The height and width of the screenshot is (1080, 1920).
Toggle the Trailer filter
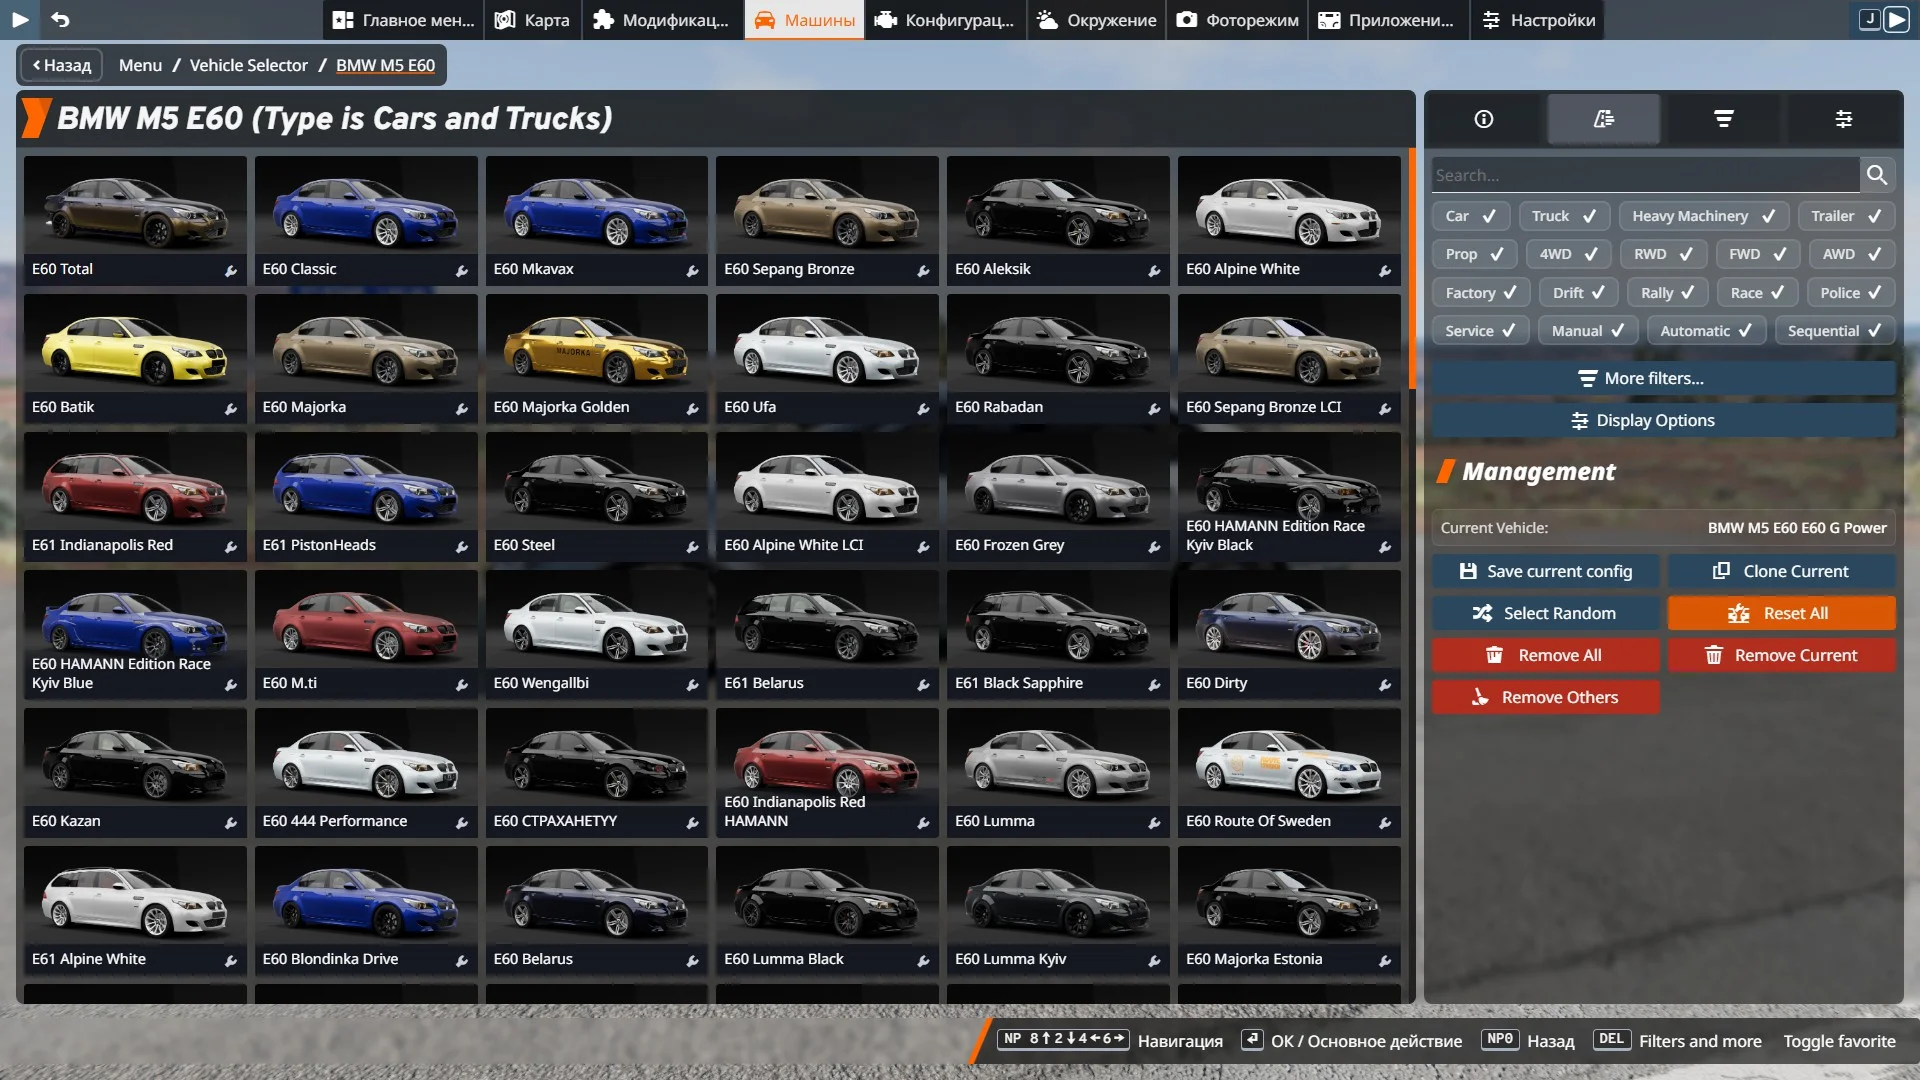click(x=1847, y=216)
